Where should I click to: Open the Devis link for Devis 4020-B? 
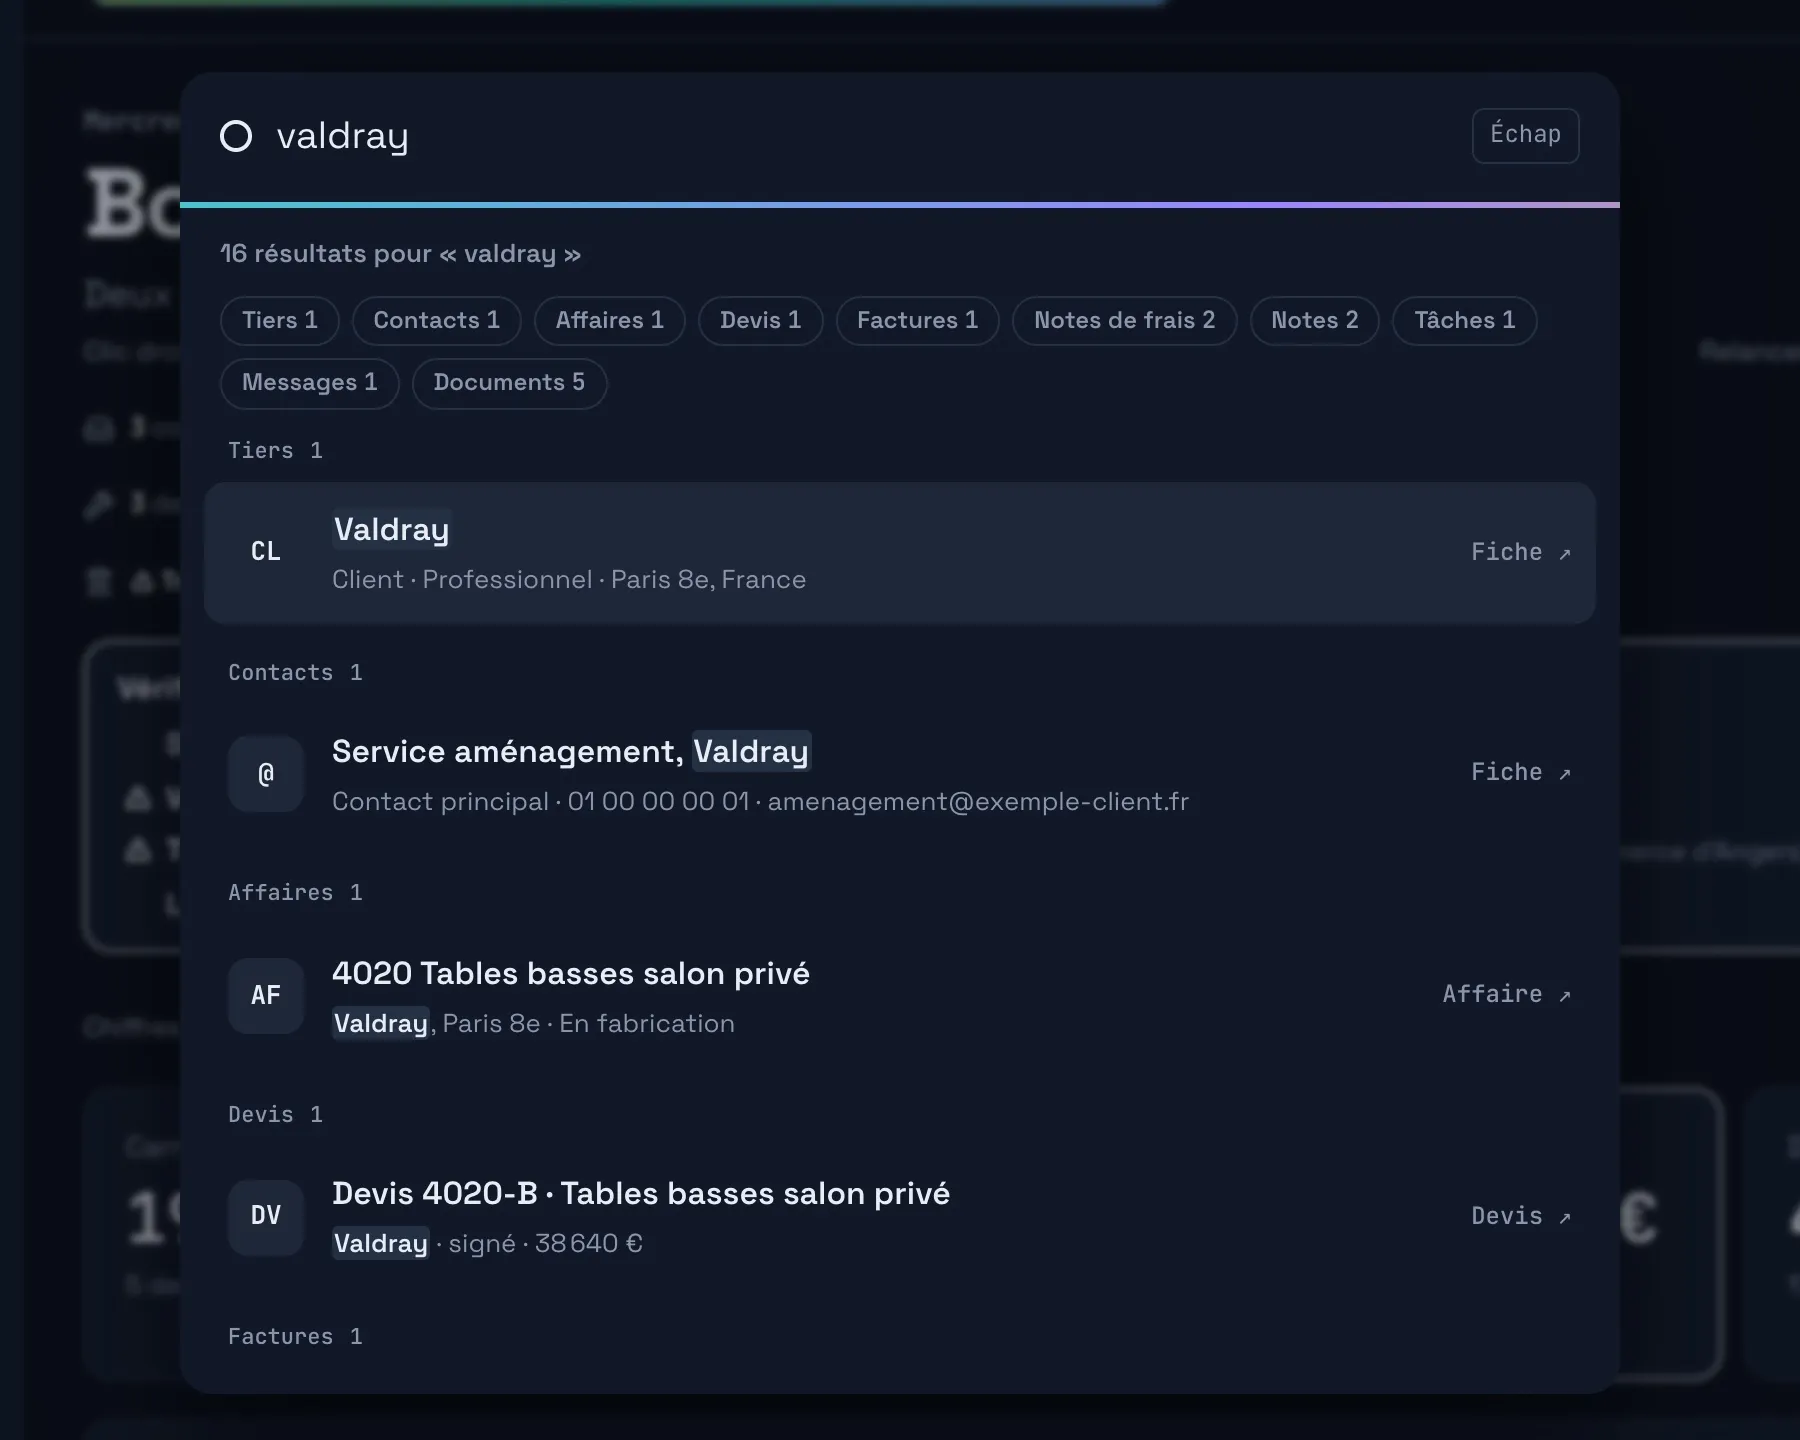(1521, 1216)
